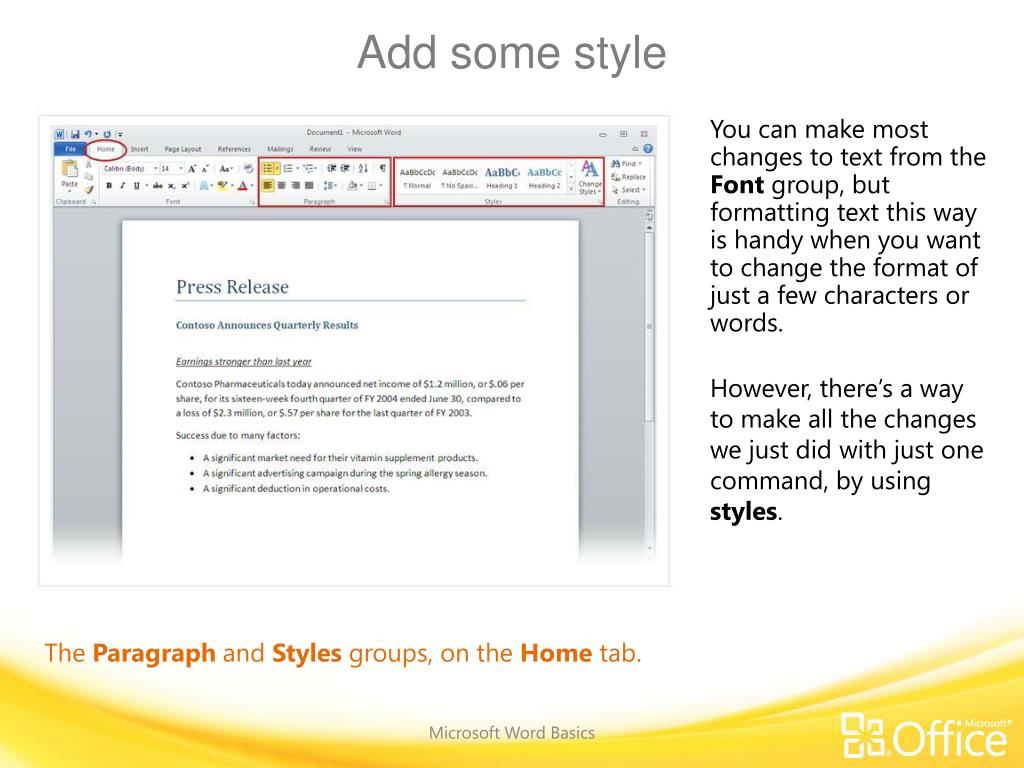Toggle Superscript formatting
The width and height of the screenshot is (1024, 768).
tap(185, 186)
